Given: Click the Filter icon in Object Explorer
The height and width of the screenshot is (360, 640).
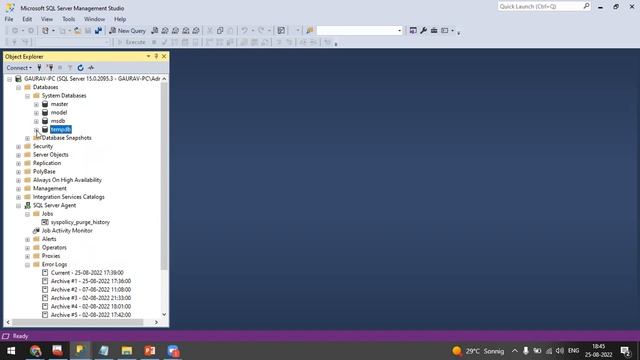Looking at the screenshot, I should [70, 68].
